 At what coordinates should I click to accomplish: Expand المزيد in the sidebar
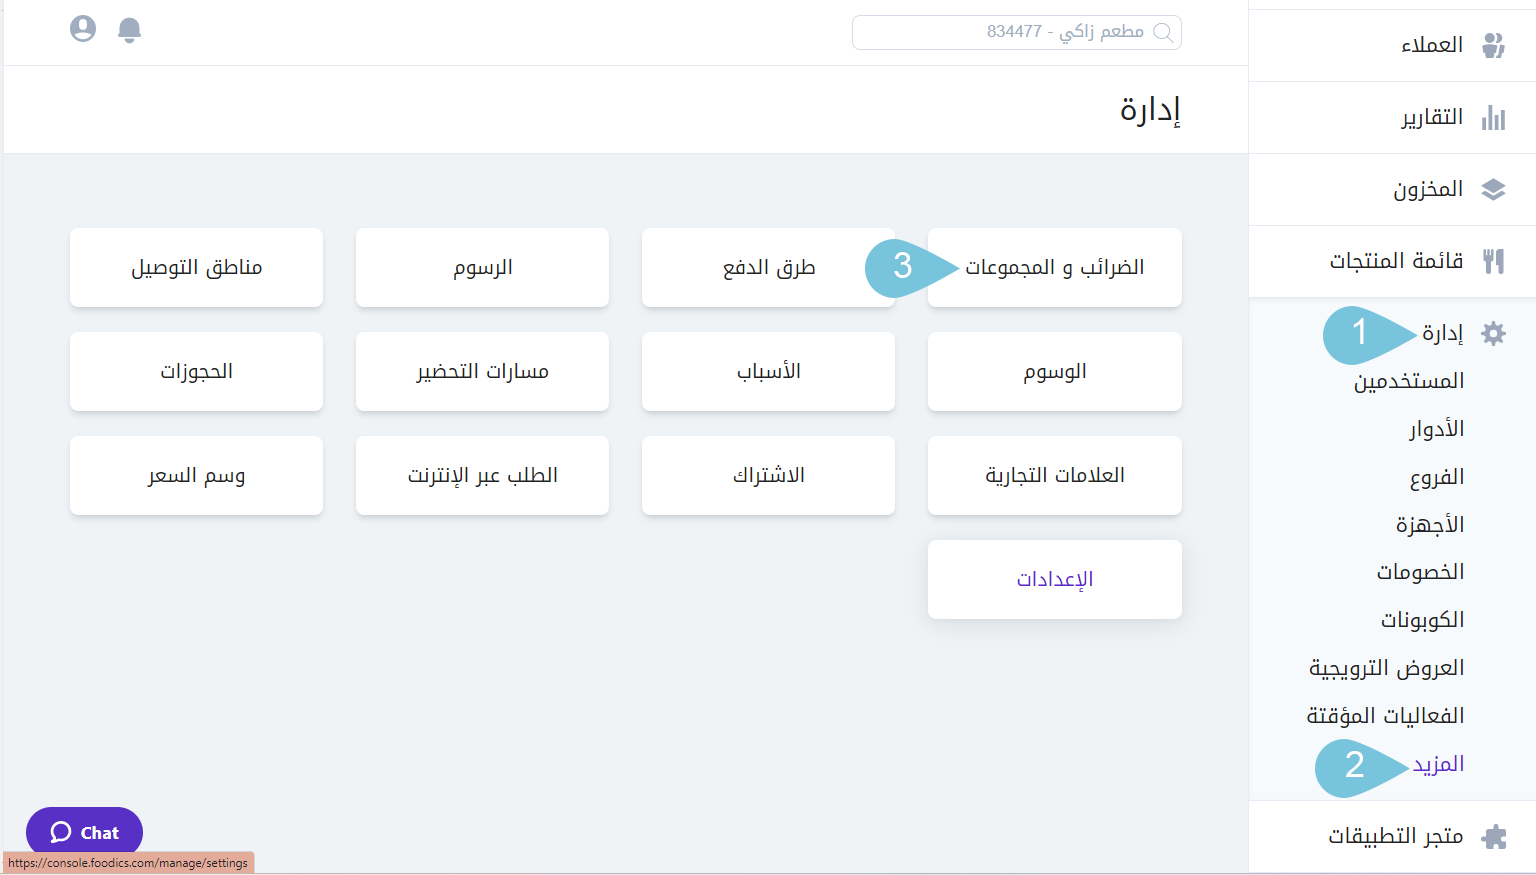(1440, 763)
